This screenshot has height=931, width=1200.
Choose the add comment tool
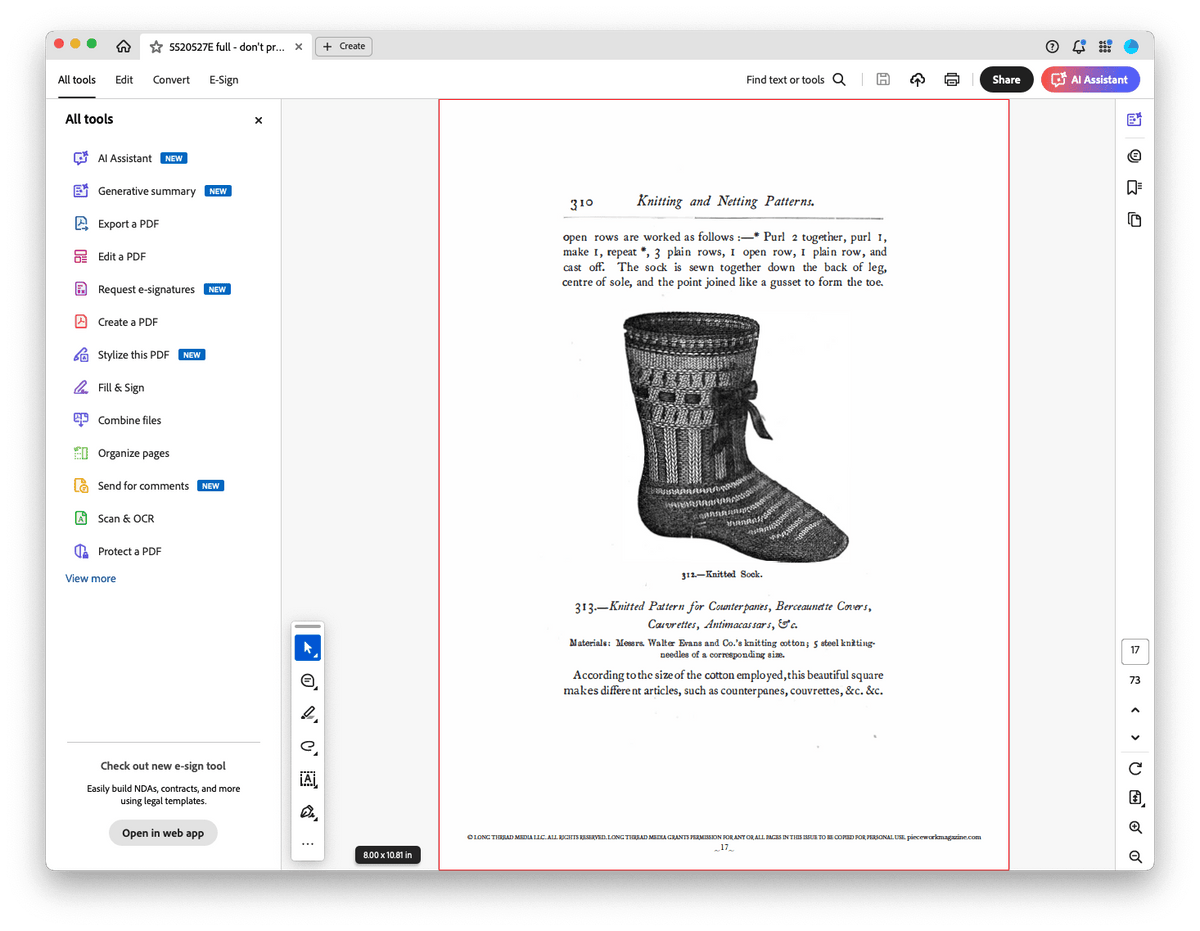(308, 681)
